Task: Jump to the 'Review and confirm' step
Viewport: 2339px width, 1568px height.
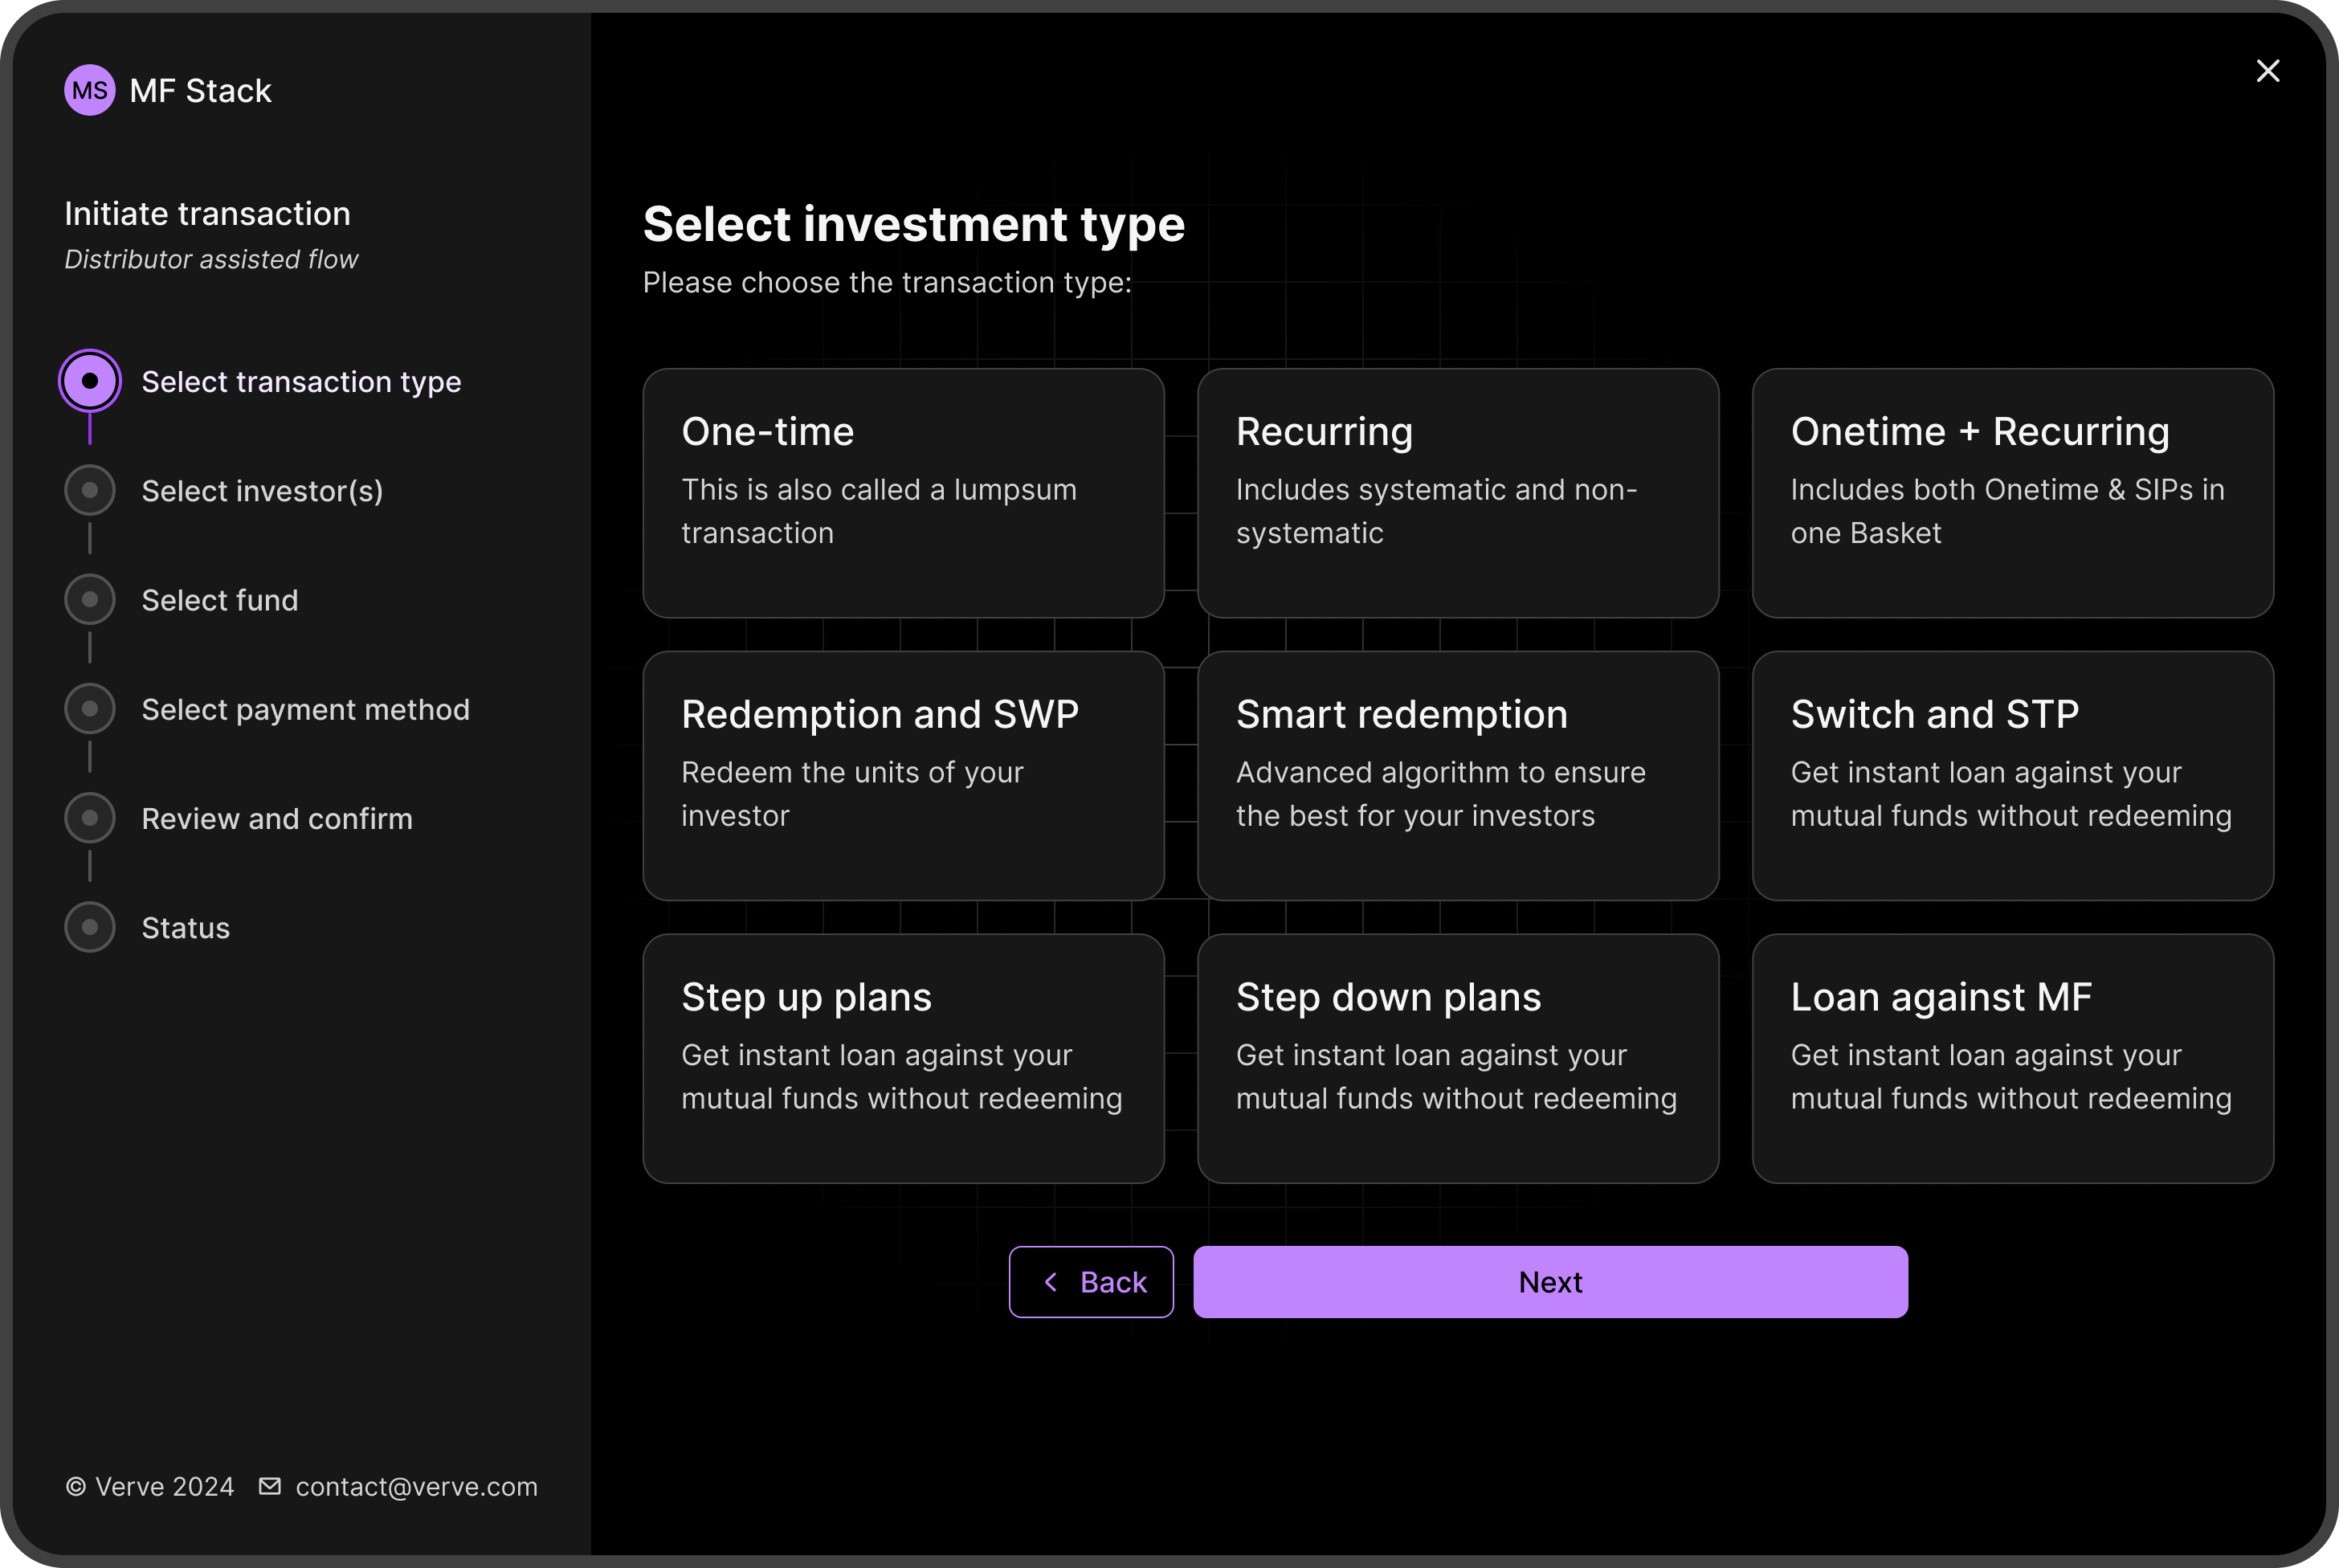Action: point(90,817)
